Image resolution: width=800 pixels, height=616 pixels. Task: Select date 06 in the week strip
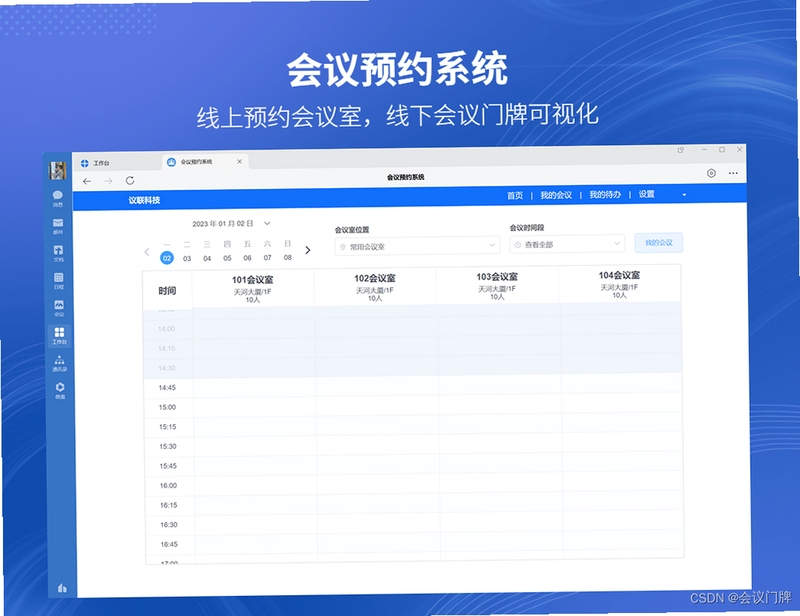coord(247,258)
